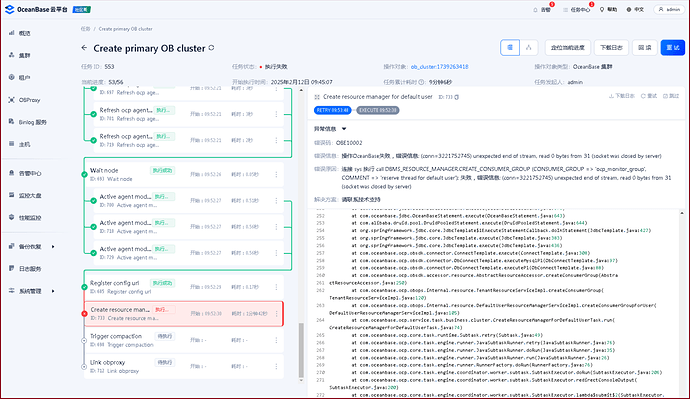The image size is (690, 399).
Task: Switch to list view toggle
Action: click(x=510, y=48)
